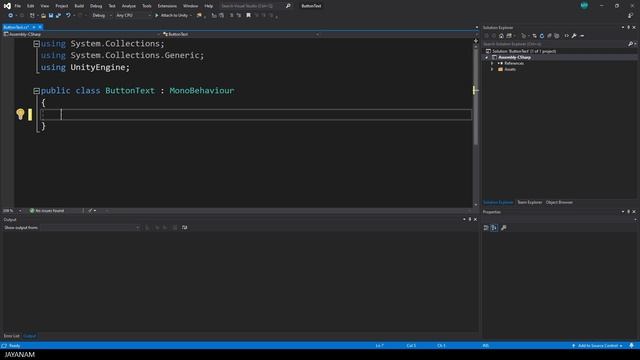
Task: Collapse the using directives region
Action: 36,44
